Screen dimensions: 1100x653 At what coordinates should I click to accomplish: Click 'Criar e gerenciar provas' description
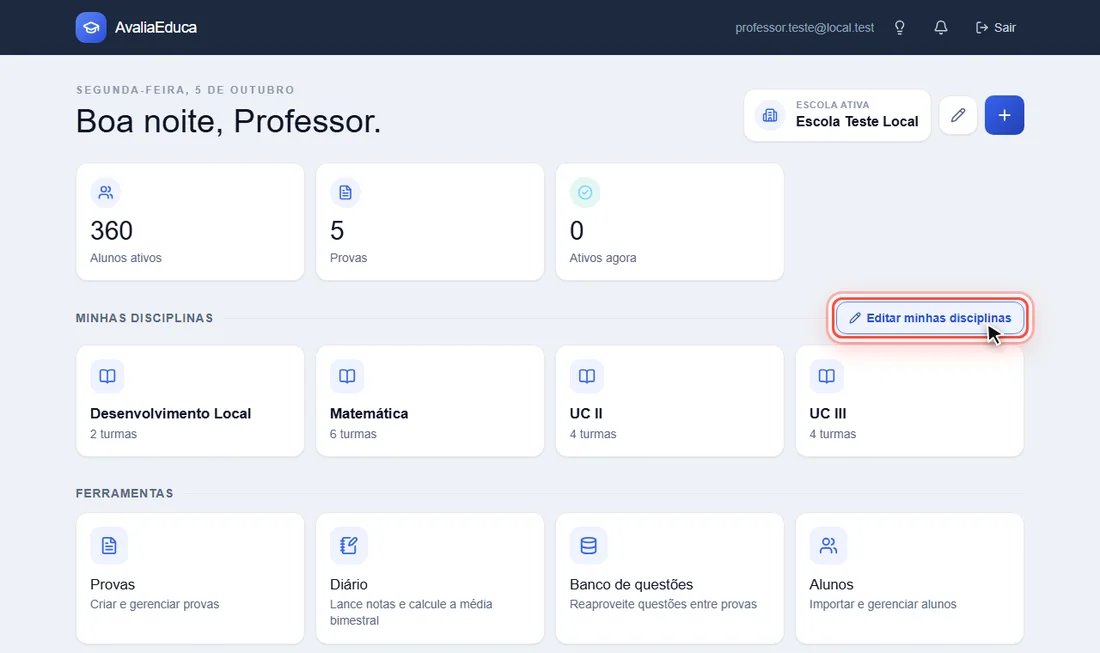click(154, 604)
